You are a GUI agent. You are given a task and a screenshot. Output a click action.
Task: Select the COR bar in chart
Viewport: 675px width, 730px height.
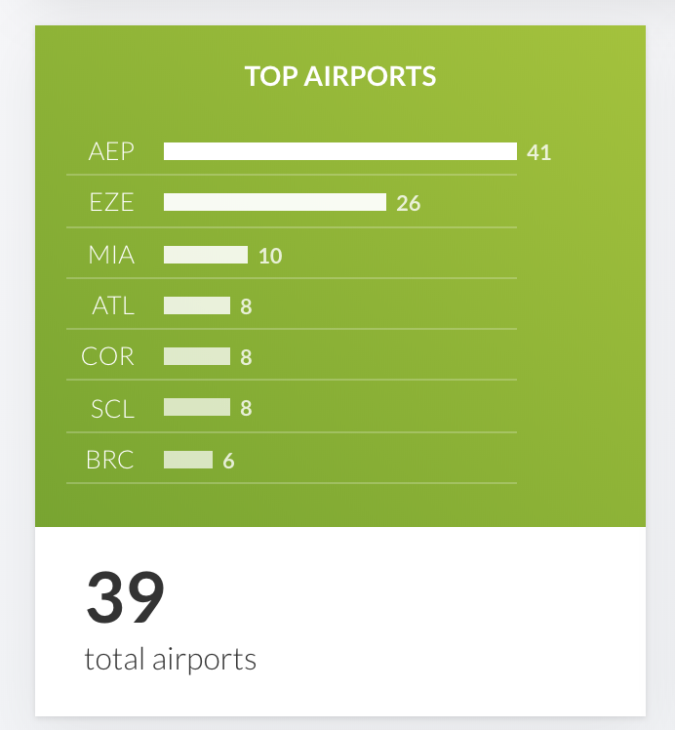tap(197, 356)
